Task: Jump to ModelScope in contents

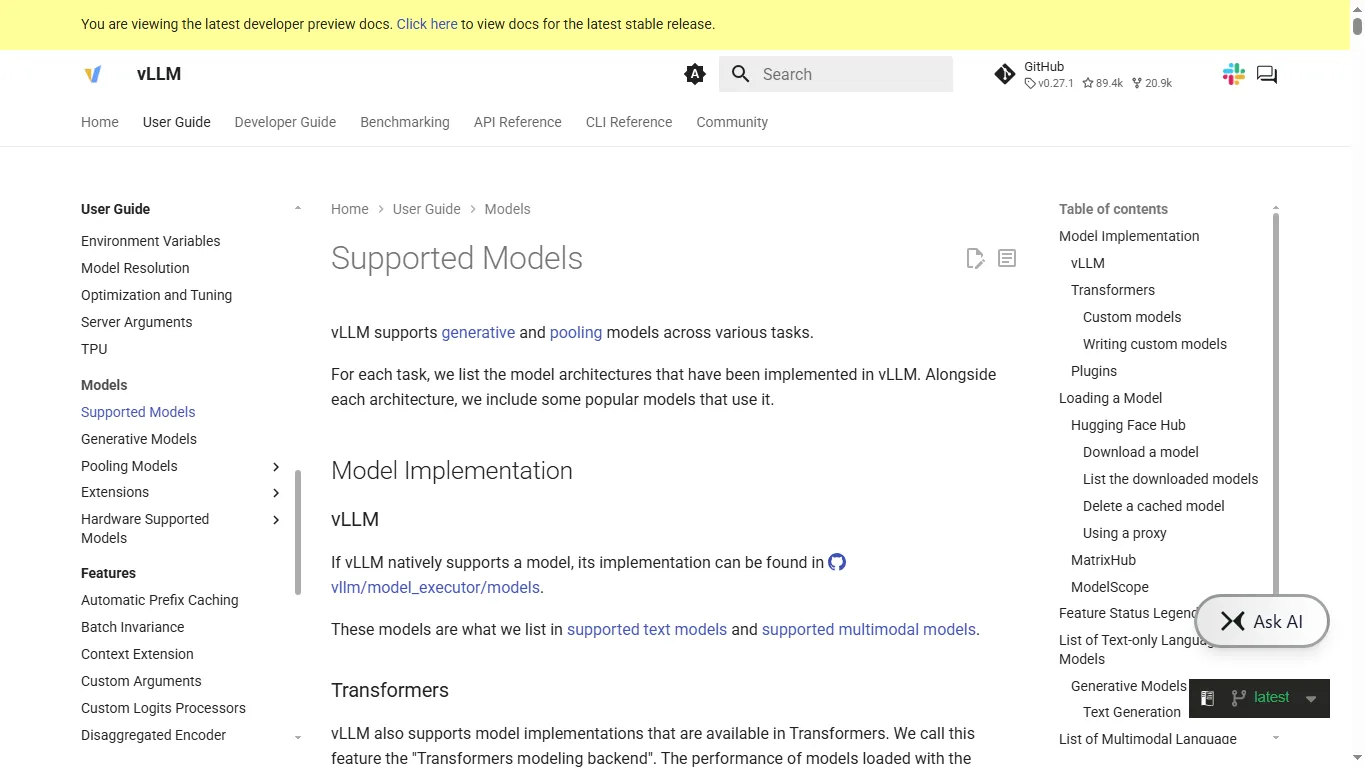Action: (x=1110, y=587)
